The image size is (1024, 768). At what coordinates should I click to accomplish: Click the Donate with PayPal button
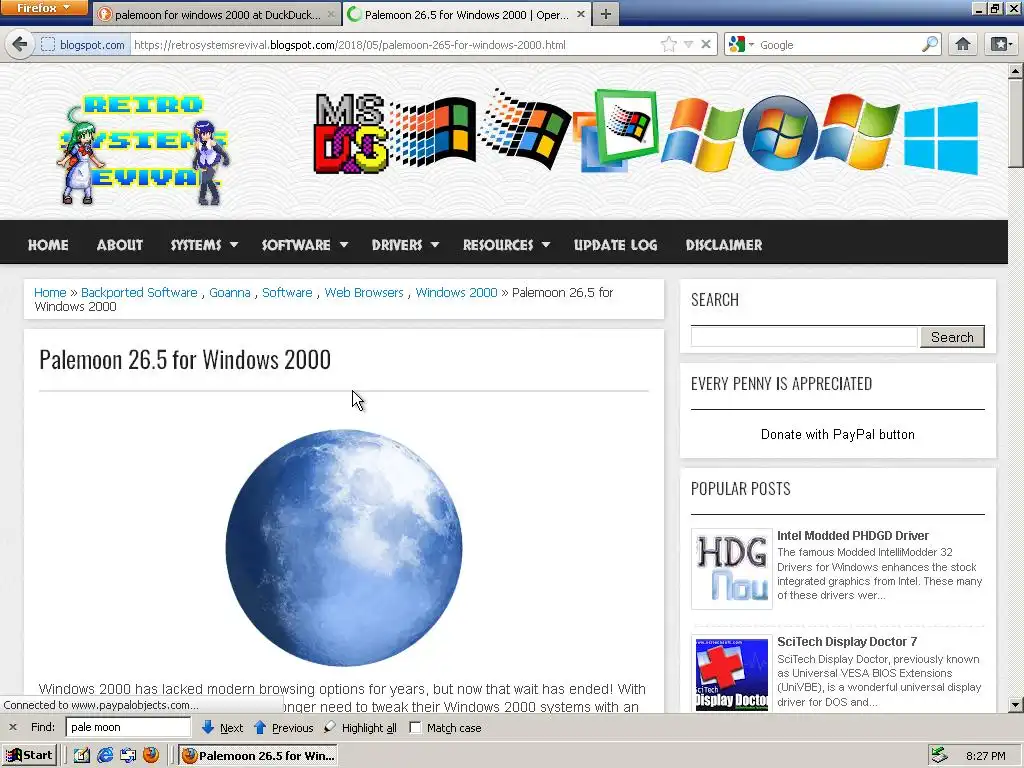click(x=837, y=434)
